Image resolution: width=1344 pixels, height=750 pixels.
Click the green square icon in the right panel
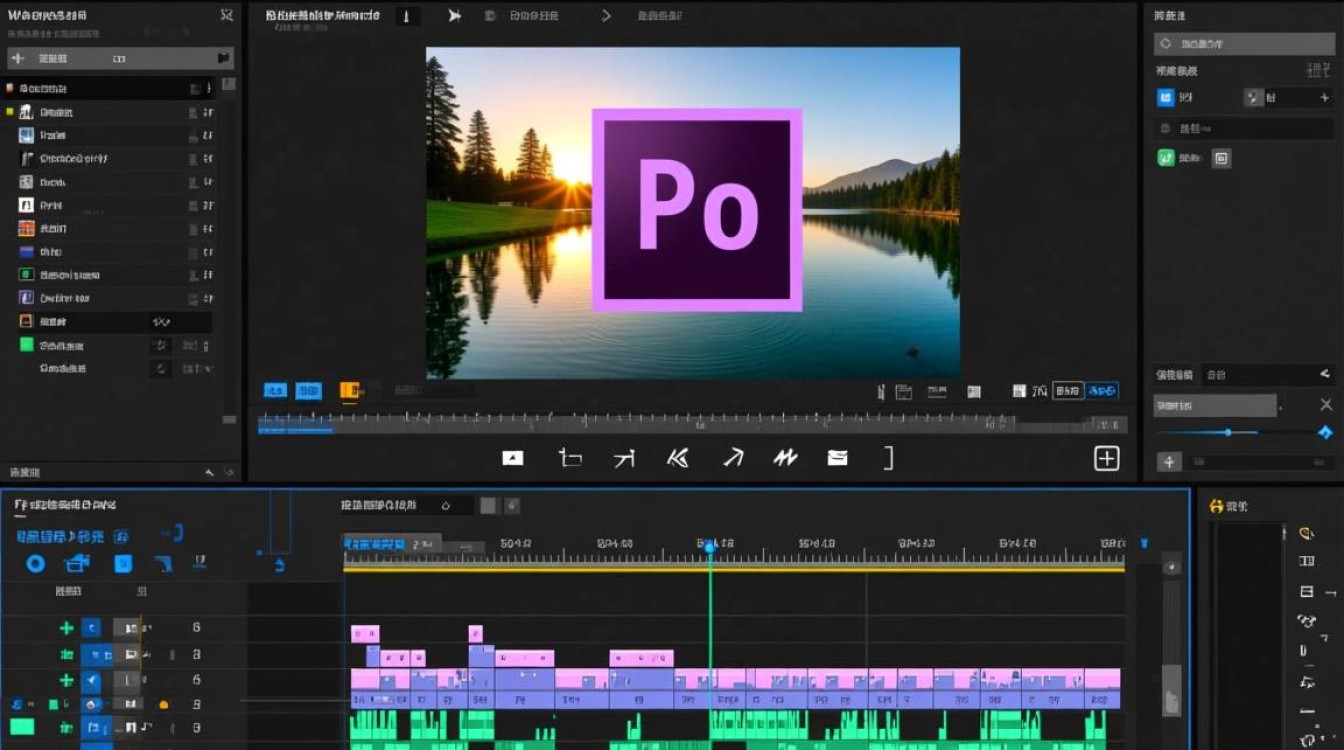(1165, 157)
